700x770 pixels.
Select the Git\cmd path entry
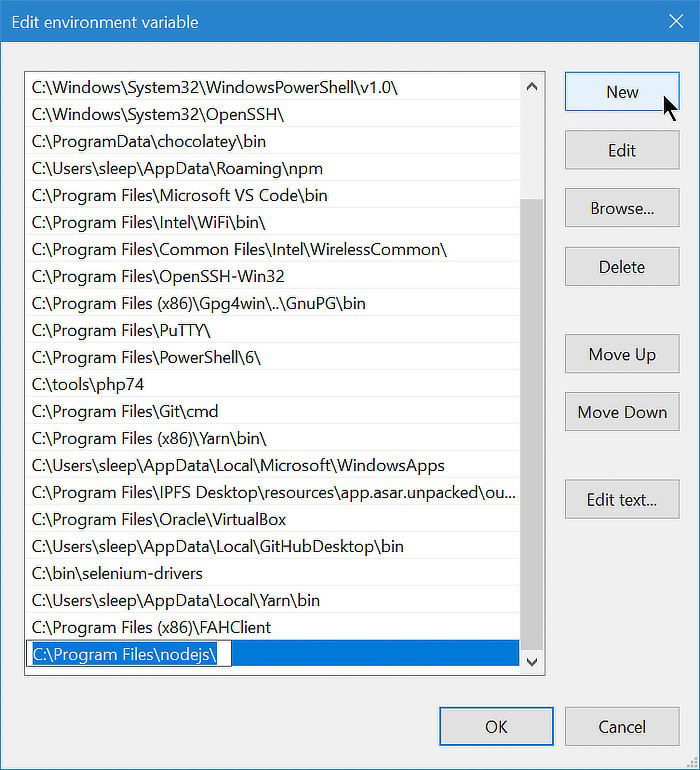273,412
